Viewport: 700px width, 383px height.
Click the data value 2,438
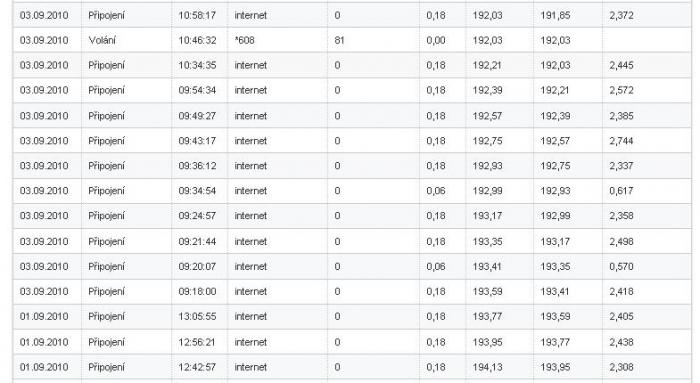[621, 342]
